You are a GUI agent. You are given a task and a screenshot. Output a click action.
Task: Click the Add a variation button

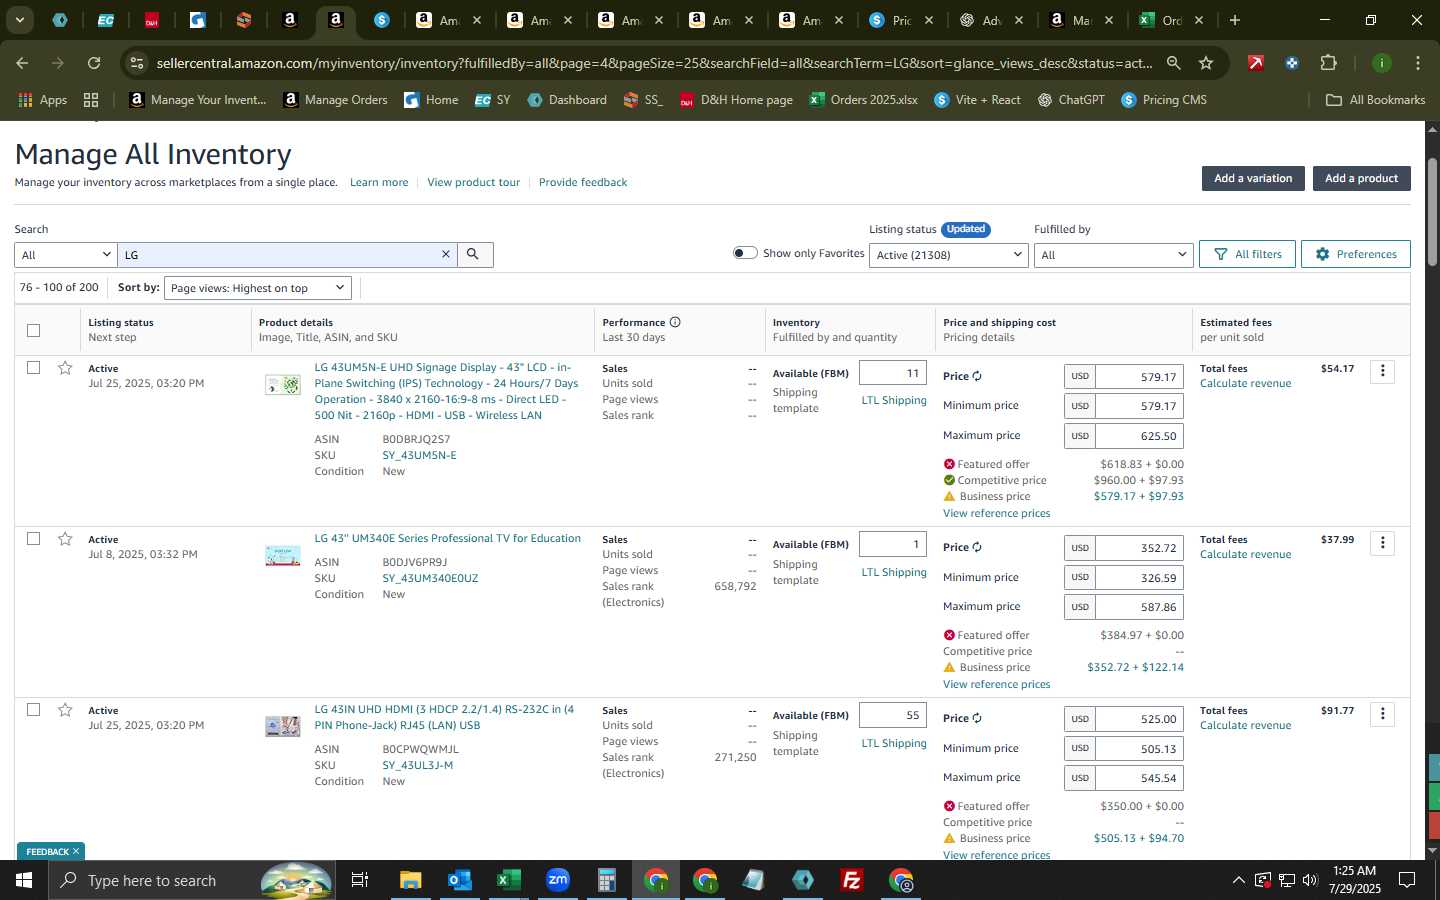click(1253, 178)
